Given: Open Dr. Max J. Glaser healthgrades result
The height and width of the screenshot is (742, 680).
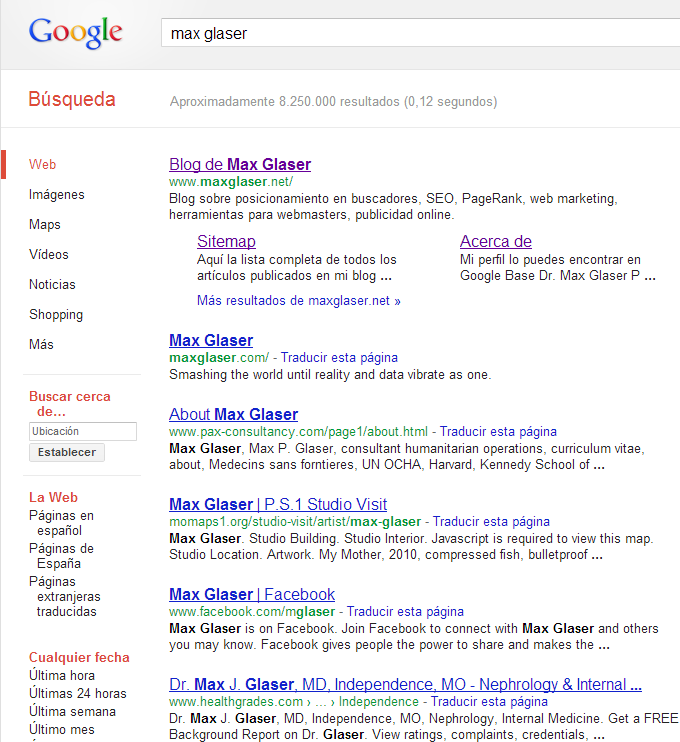Looking at the screenshot, I should pyautogui.click(x=405, y=684).
